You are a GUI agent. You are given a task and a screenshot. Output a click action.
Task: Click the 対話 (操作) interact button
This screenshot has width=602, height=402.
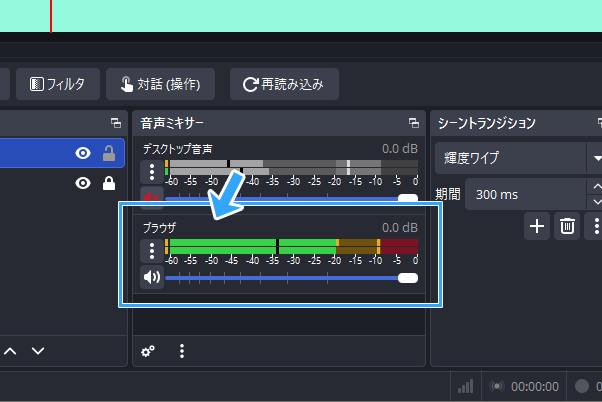click(x=160, y=84)
